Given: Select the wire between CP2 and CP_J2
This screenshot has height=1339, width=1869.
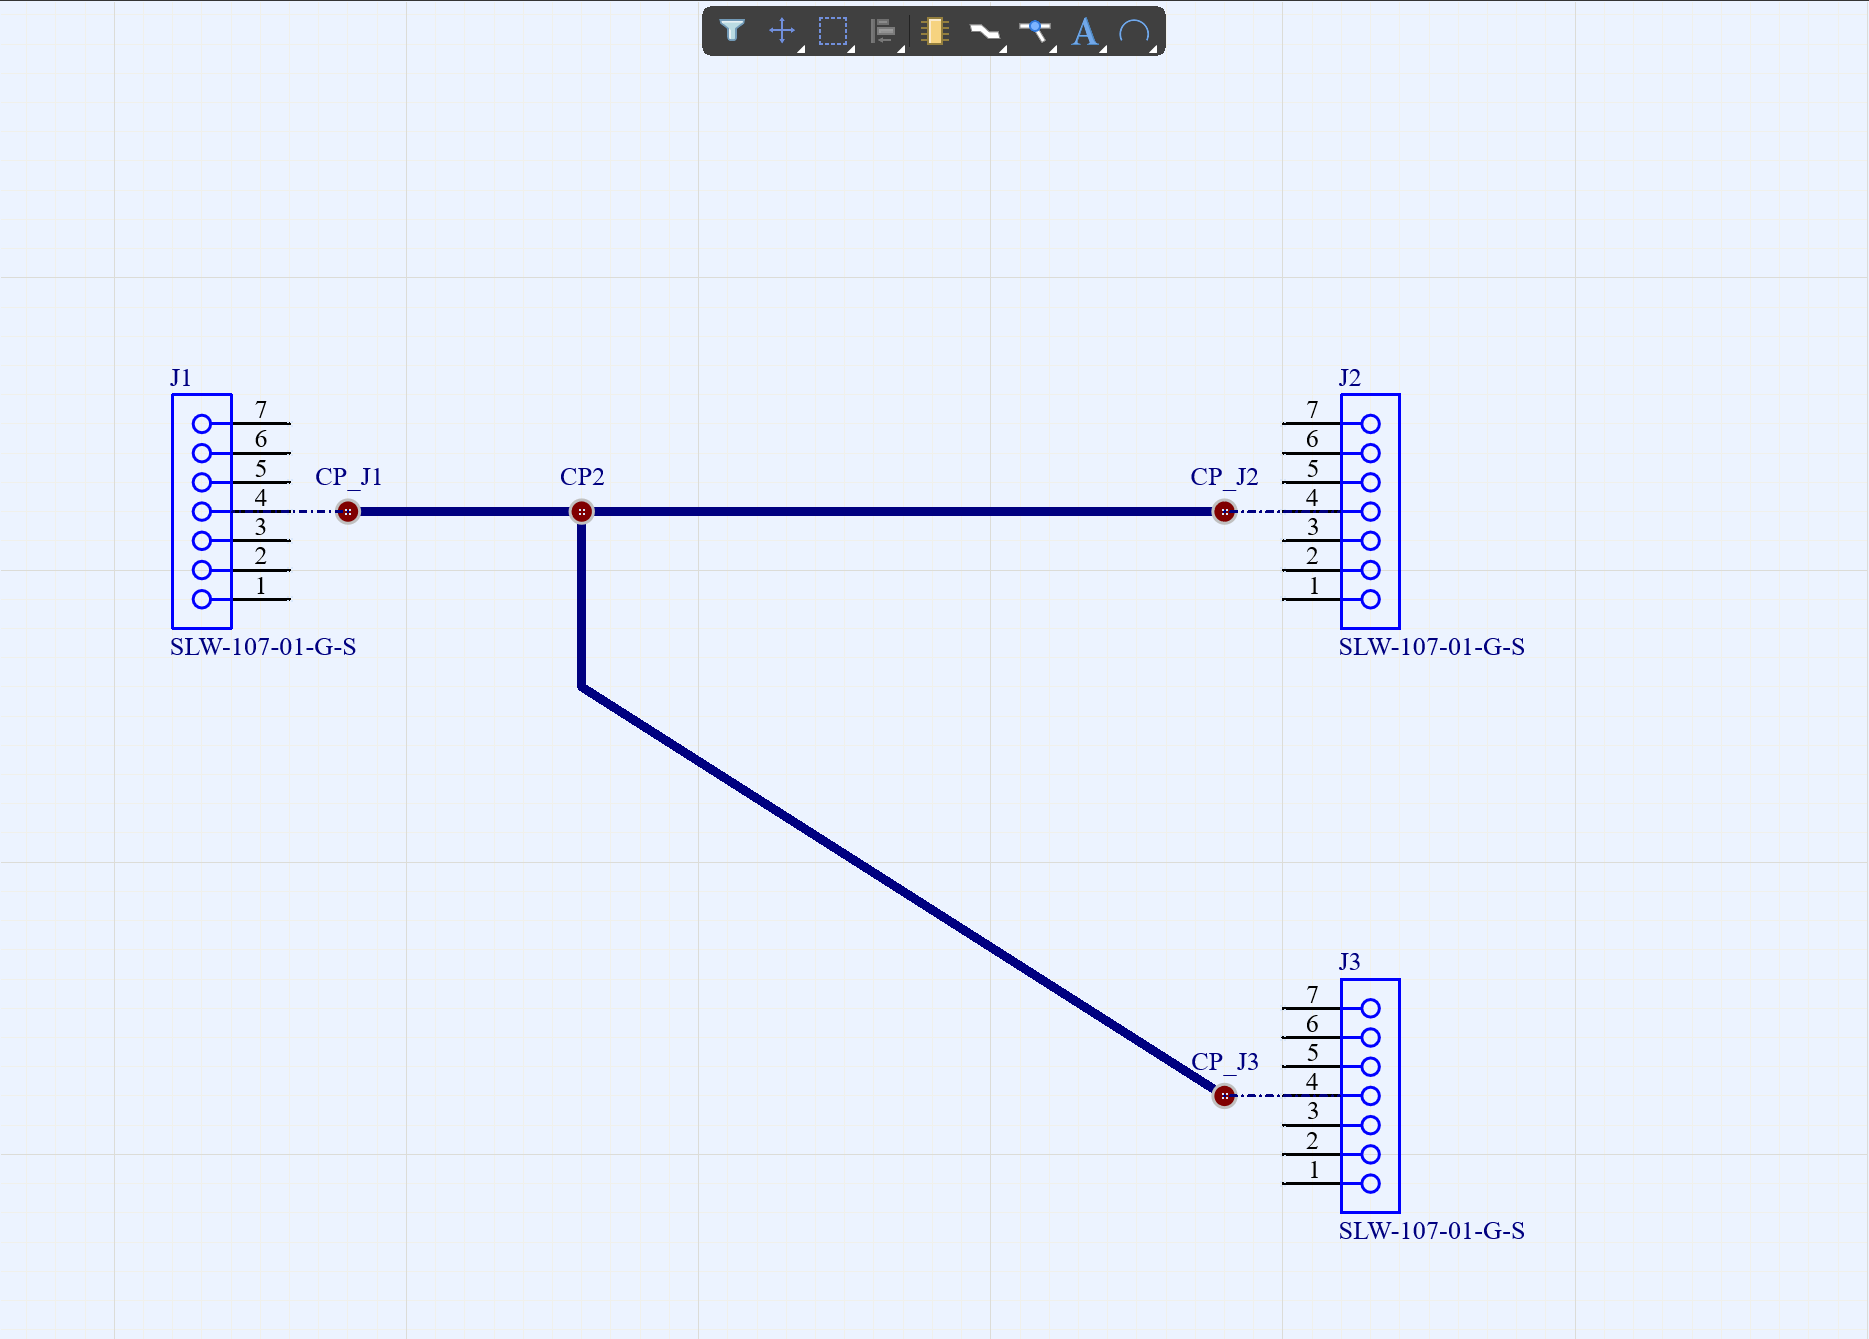Looking at the screenshot, I should pyautogui.click(x=900, y=512).
